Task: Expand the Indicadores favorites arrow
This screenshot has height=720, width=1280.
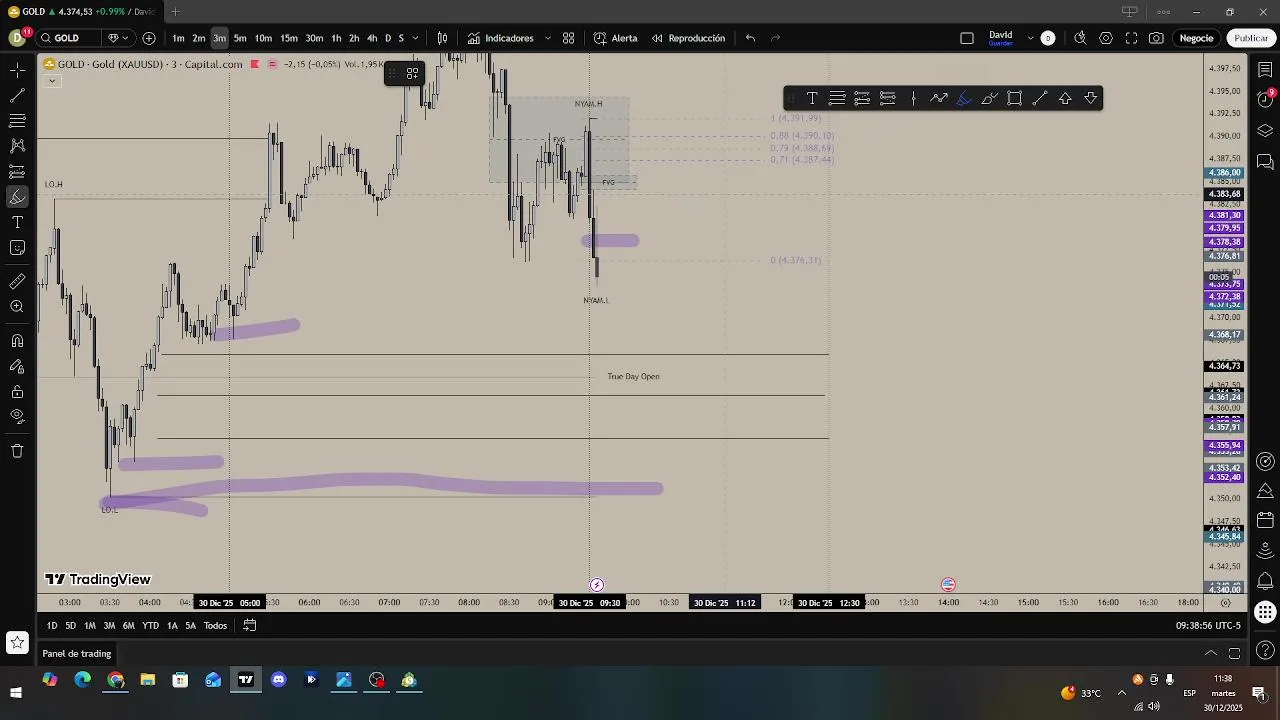Action: click(x=547, y=38)
